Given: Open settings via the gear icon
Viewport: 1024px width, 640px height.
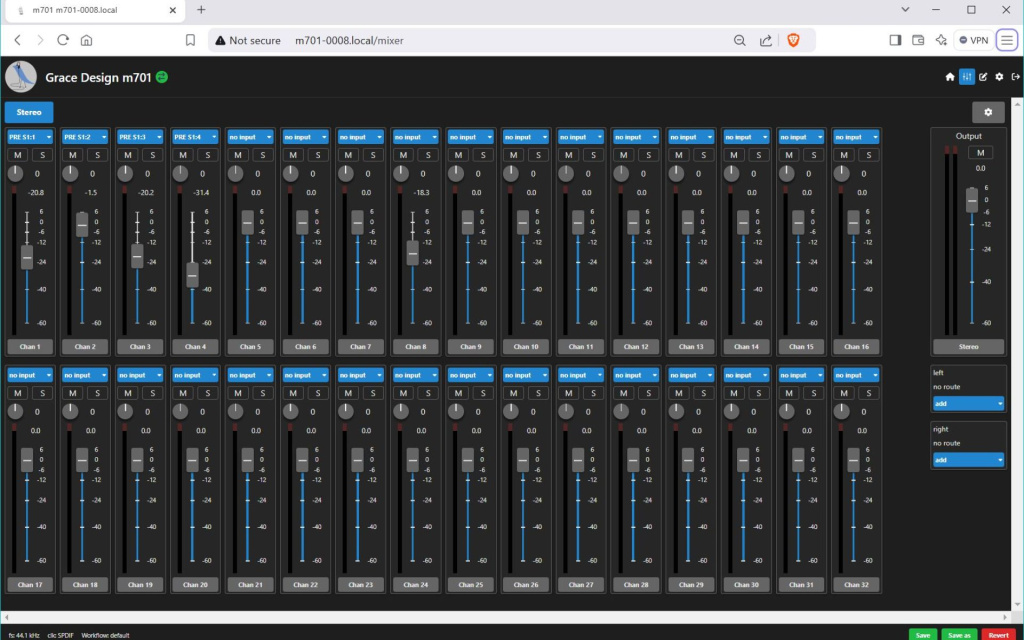Looking at the screenshot, I should pyautogui.click(x=1000, y=76).
